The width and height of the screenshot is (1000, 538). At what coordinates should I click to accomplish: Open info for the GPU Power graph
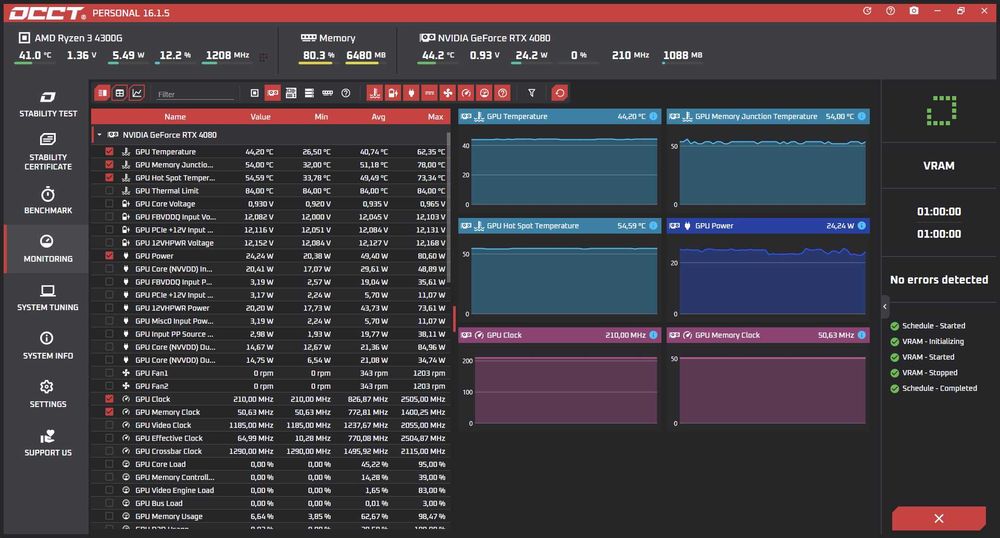pyautogui.click(x=862, y=226)
